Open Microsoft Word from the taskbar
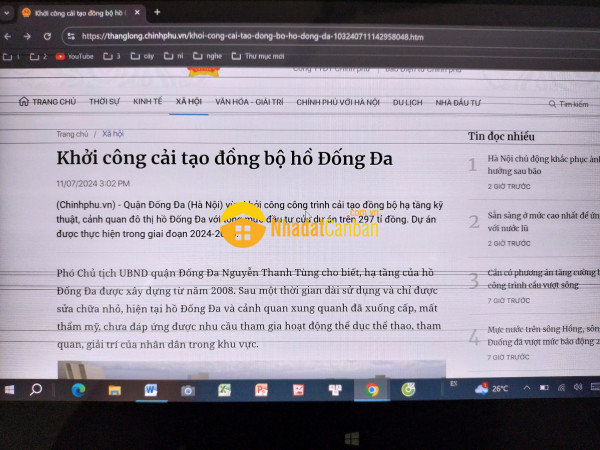 152,389
